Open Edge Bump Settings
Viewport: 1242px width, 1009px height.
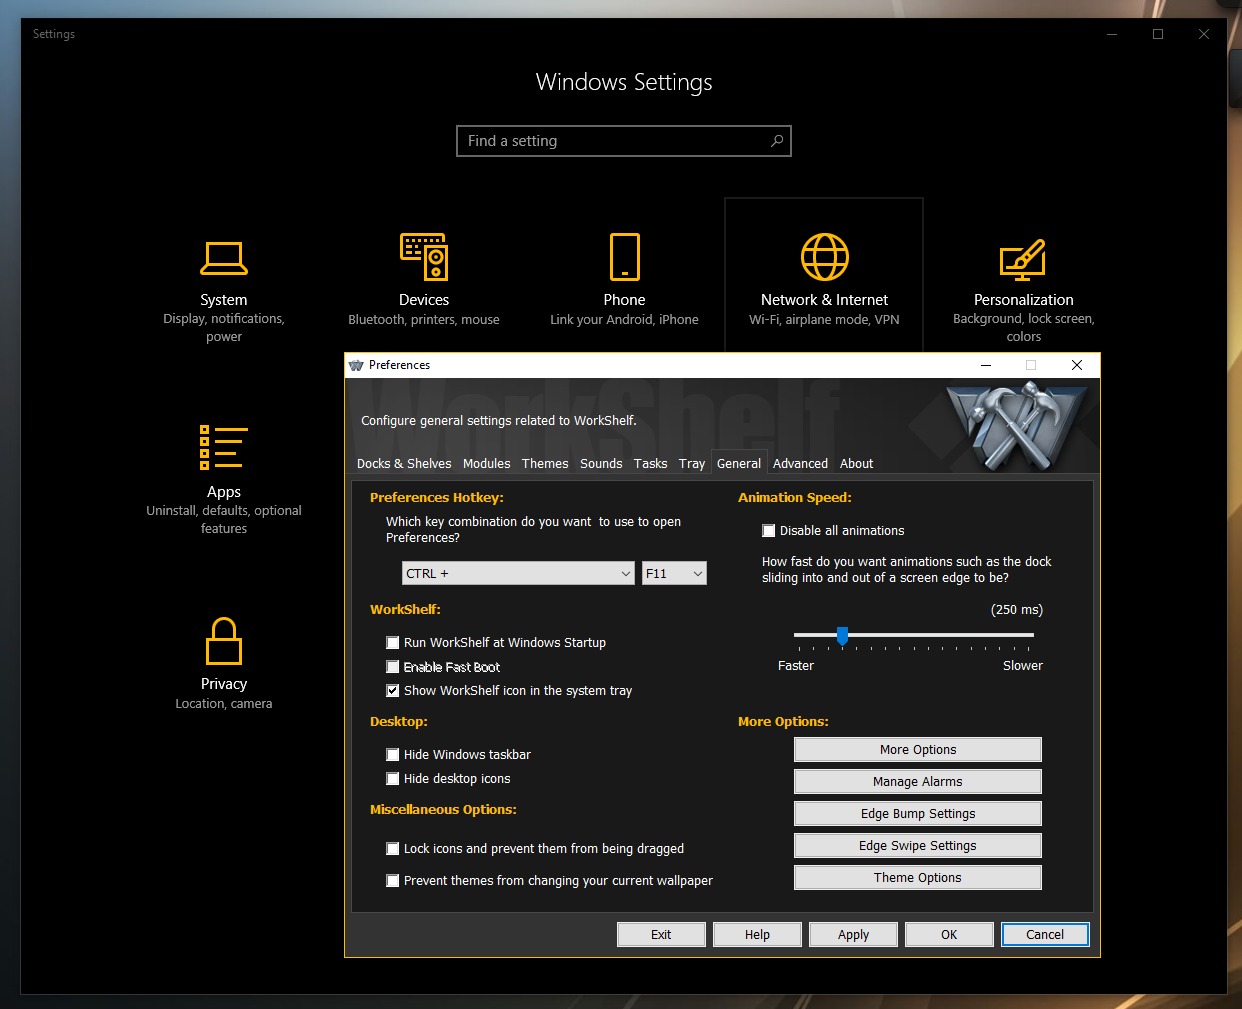pos(918,814)
